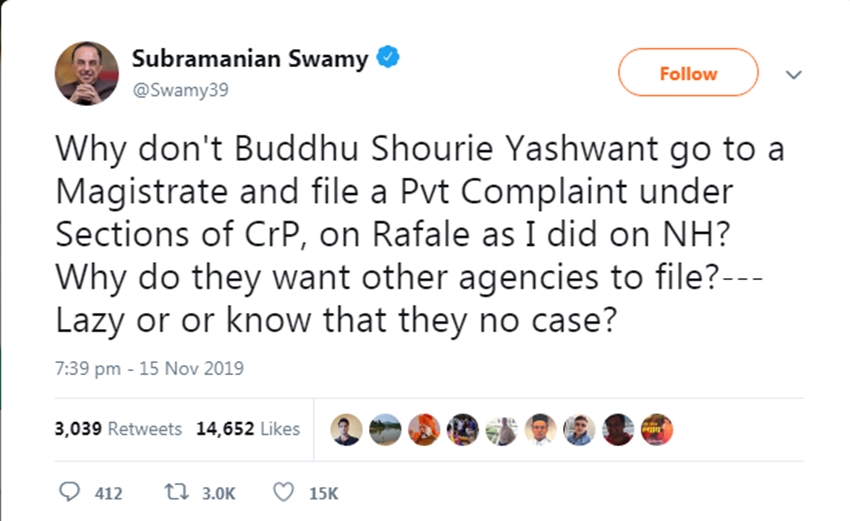Click the sixth liker avatar with black cap

(x=540, y=430)
